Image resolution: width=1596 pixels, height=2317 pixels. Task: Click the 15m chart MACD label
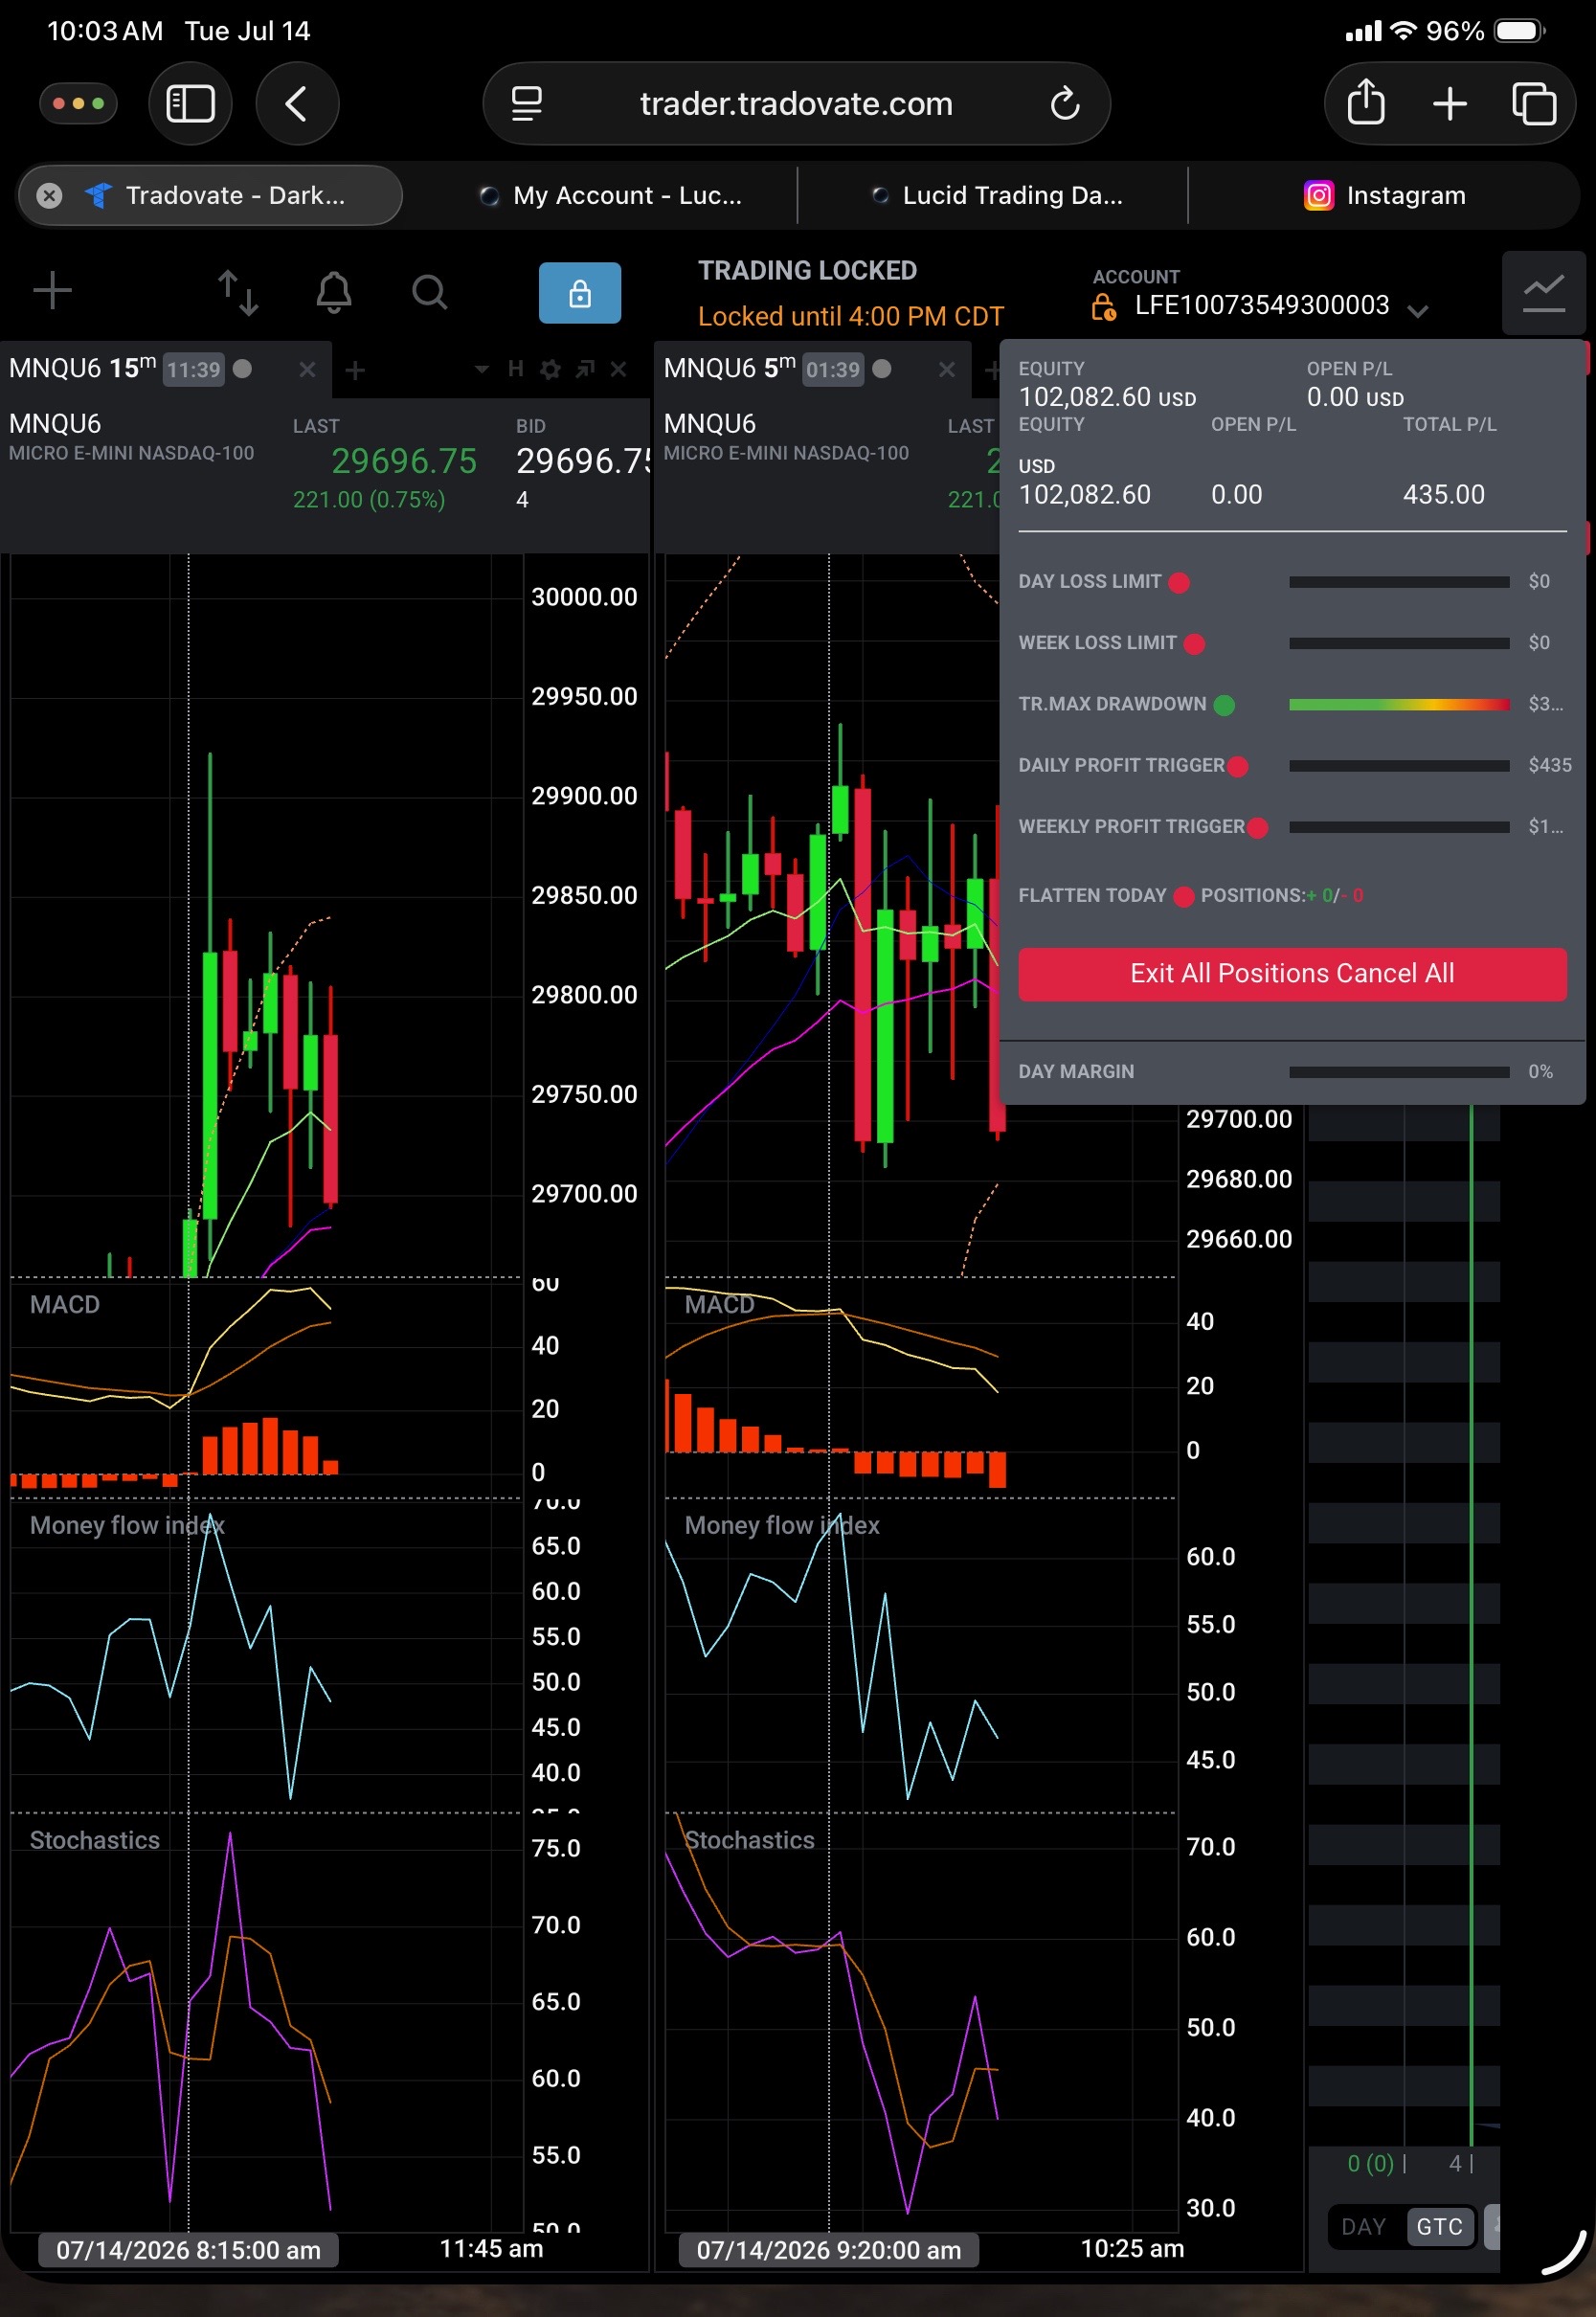point(65,1304)
